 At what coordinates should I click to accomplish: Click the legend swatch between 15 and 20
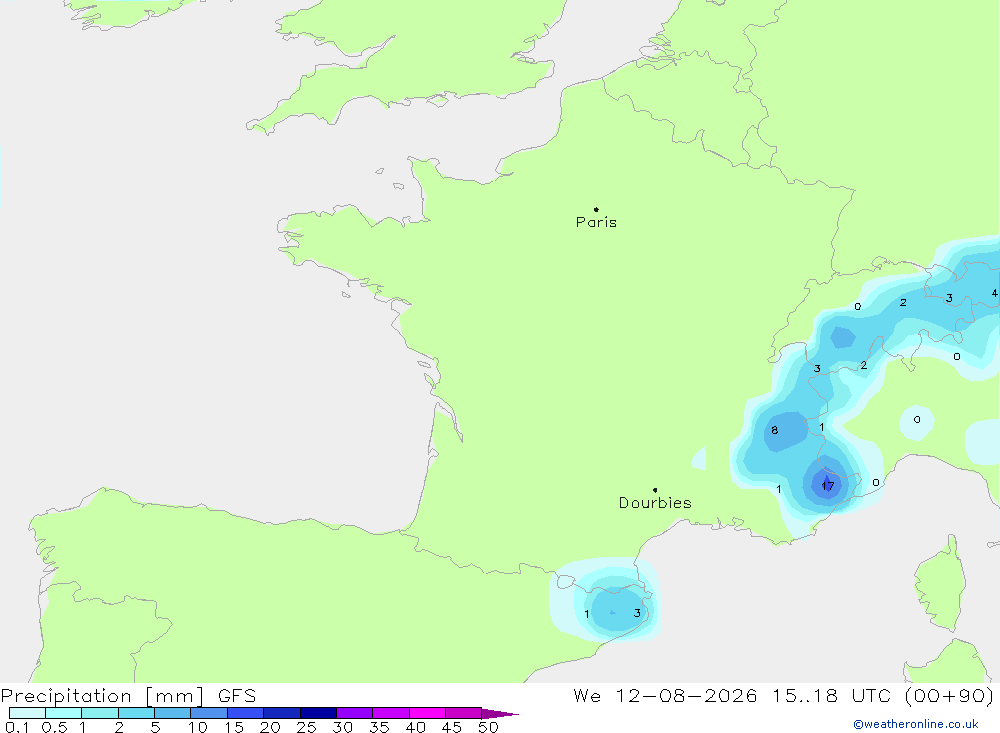tap(246, 713)
